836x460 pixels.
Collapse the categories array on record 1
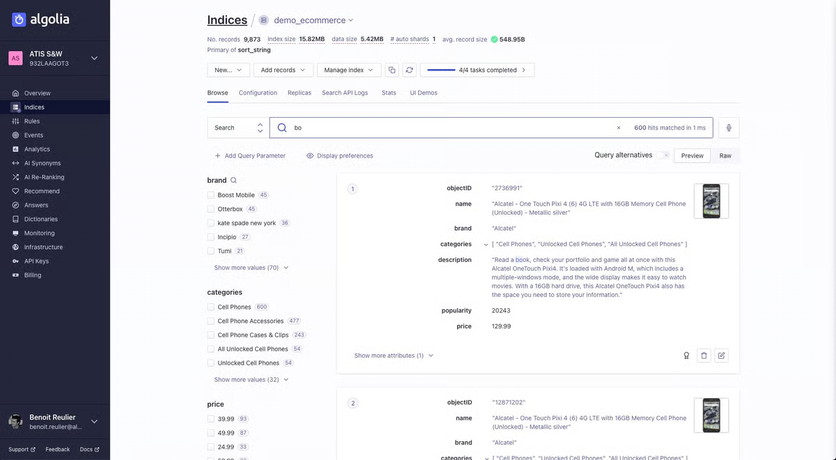point(486,245)
